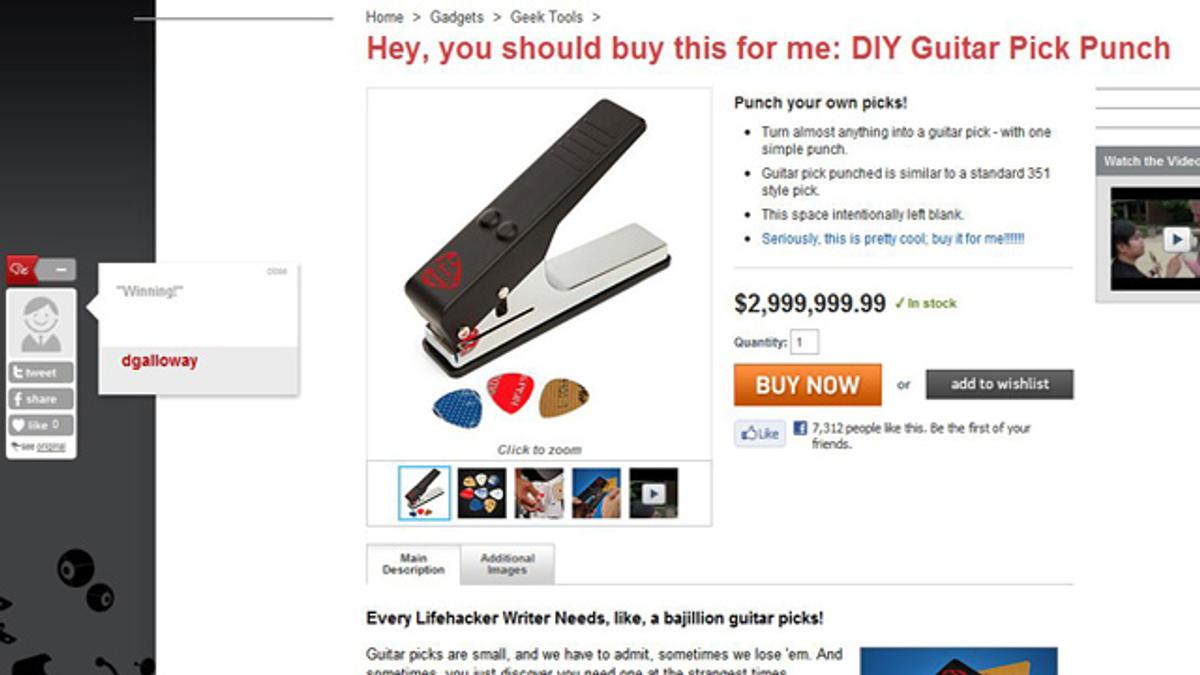Open the Gadgets breadcrumb link
Screen dimensions: 1200x675
456,17
